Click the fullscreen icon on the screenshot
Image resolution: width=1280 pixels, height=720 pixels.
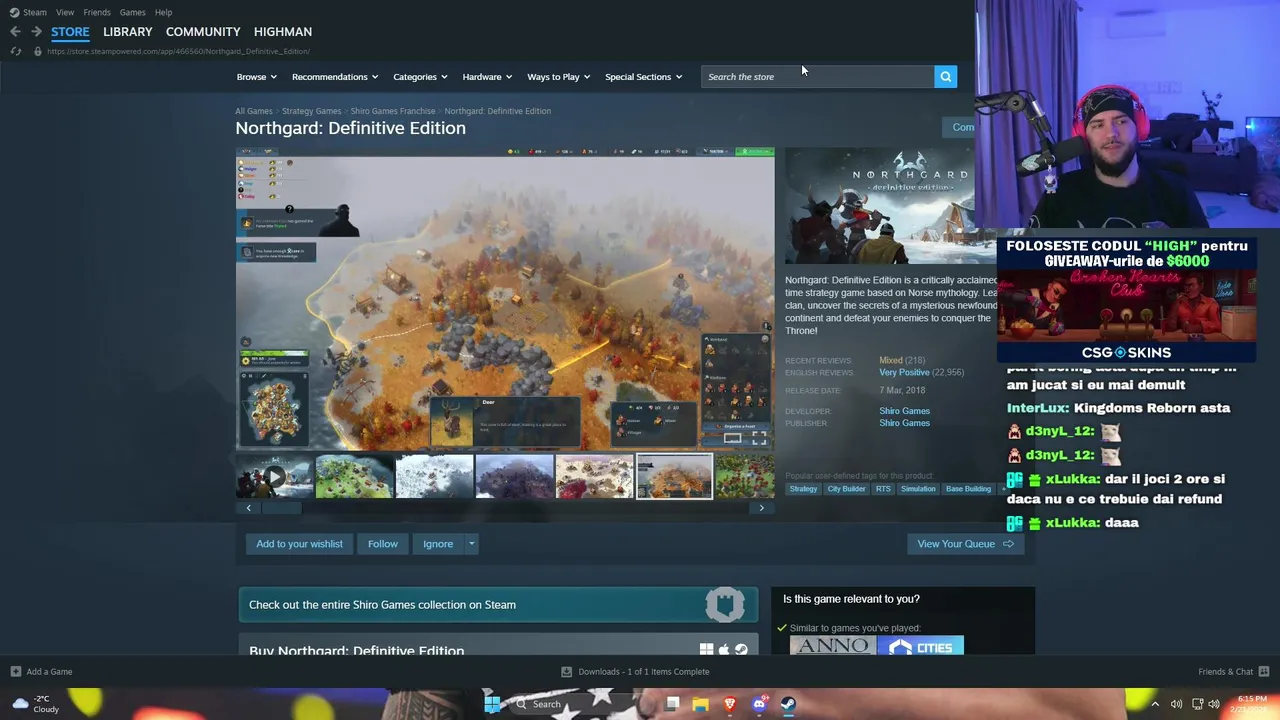click(x=759, y=439)
